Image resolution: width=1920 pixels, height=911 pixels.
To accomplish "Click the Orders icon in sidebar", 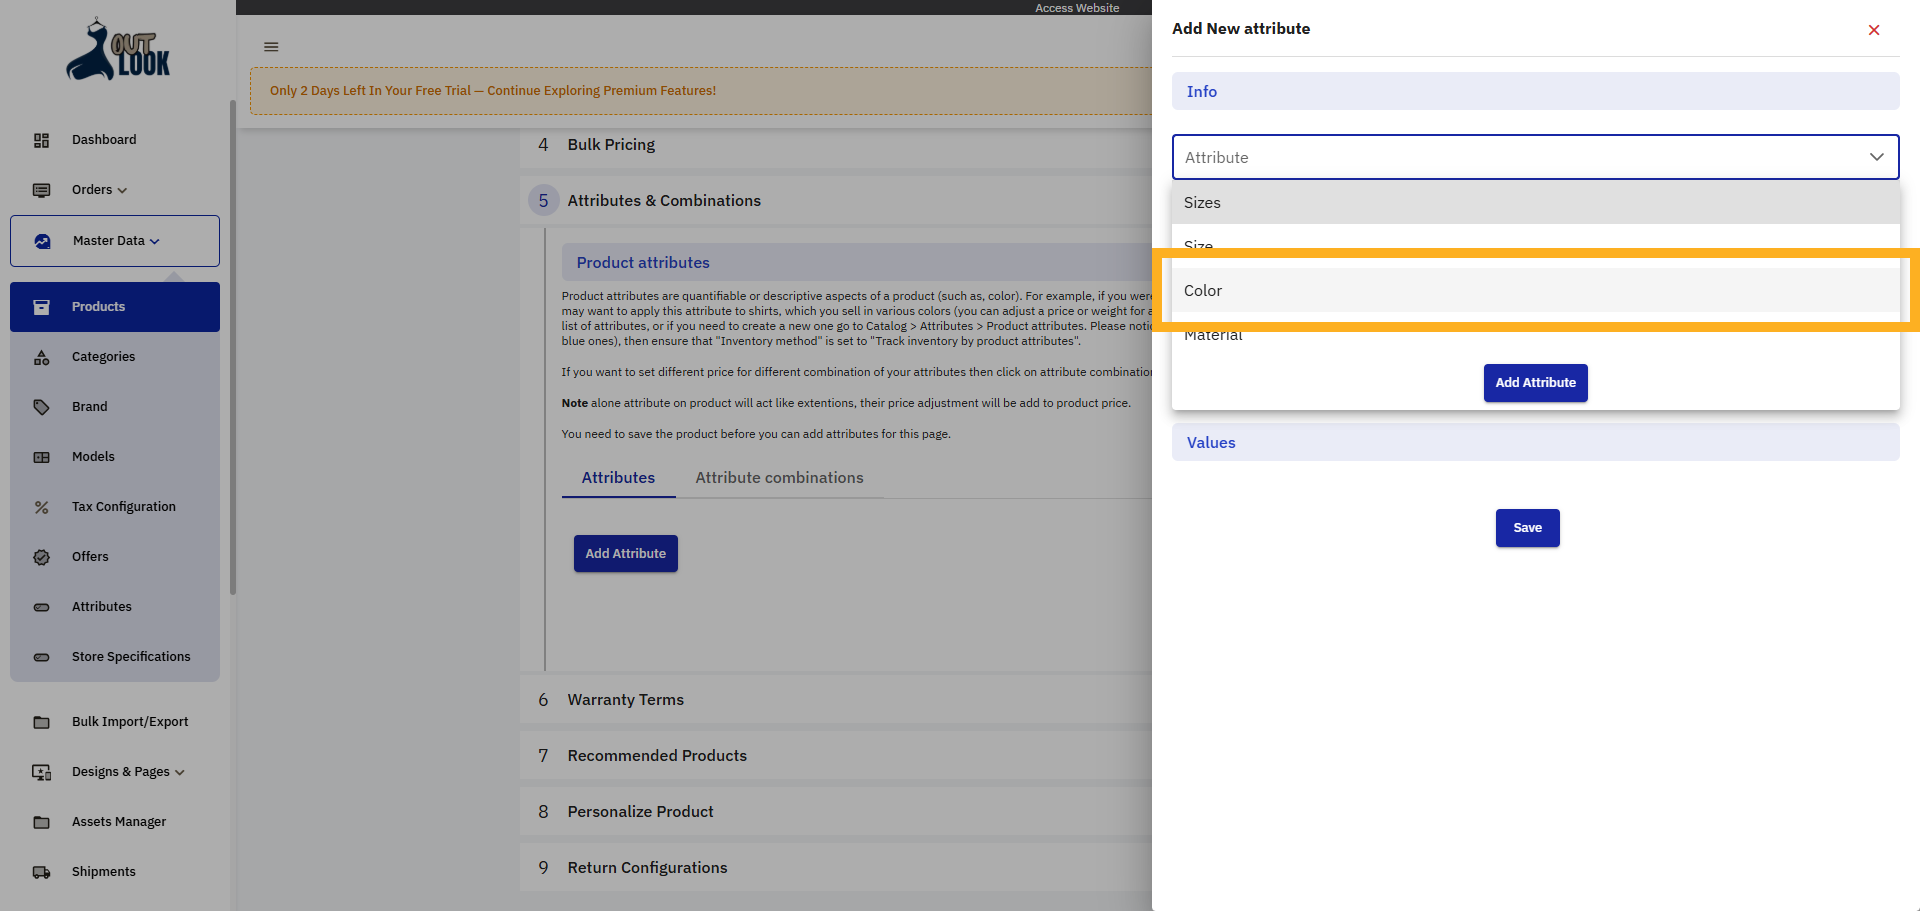I will coord(41,190).
